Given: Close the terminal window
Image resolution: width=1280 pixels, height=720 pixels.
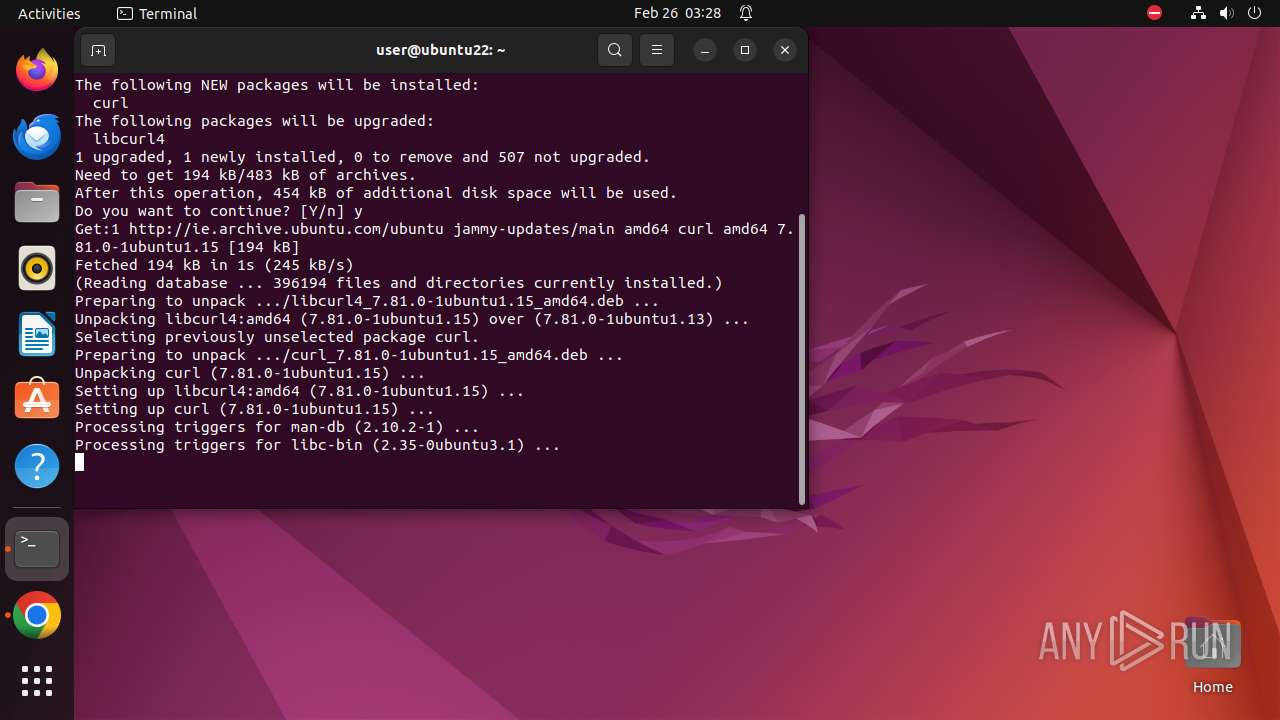Looking at the screenshot, I should [x=785, y=50].
